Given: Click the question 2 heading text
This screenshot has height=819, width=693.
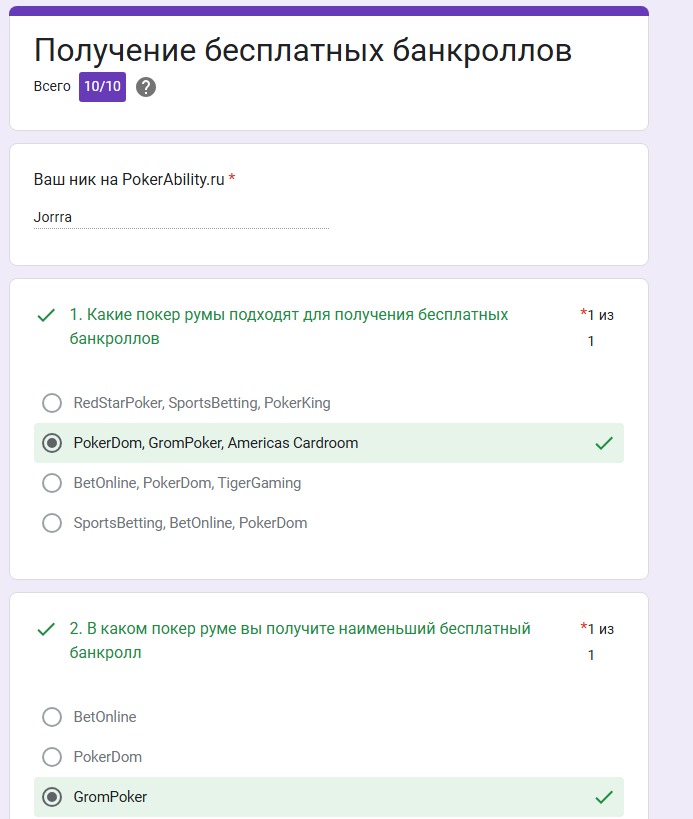Looking at the screenshot, I should click(x=300, y=640).
